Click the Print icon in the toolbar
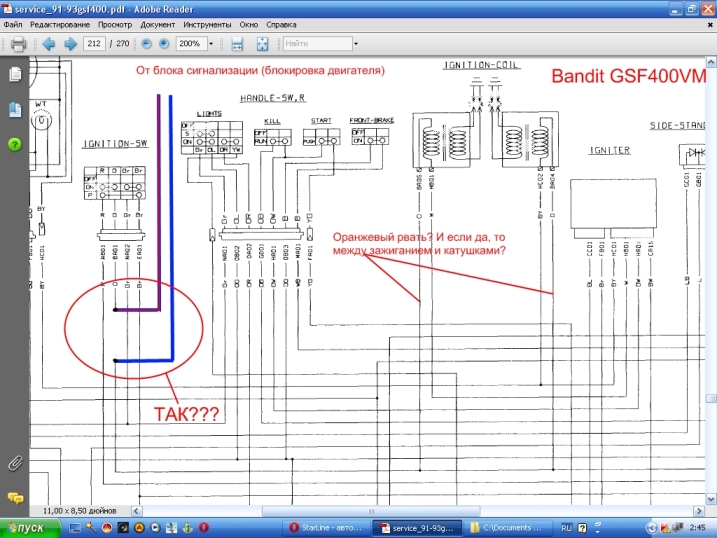This screenshot has width=717, height=538. (x=17, y=44)
